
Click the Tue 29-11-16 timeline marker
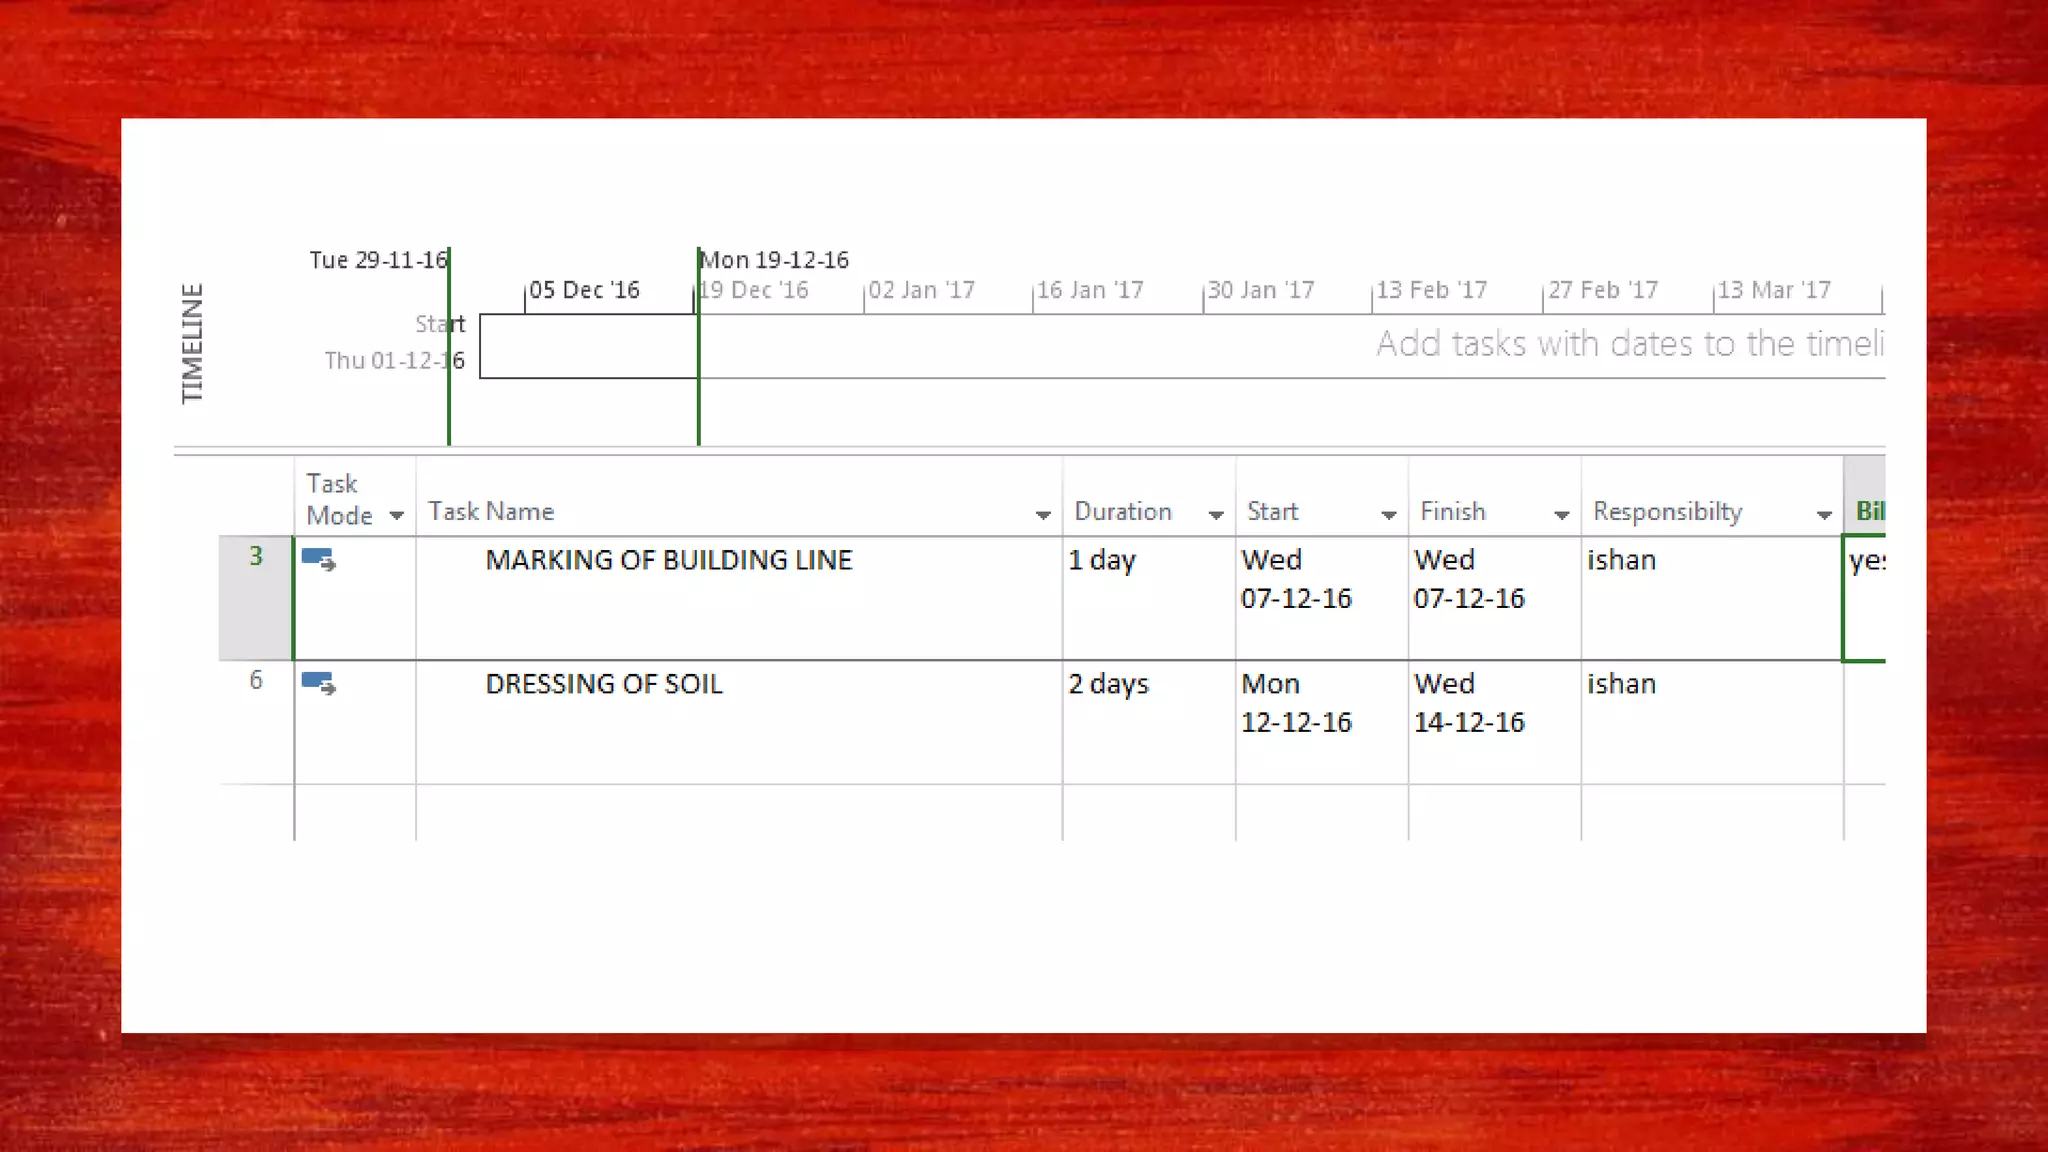tap(378, 260)
